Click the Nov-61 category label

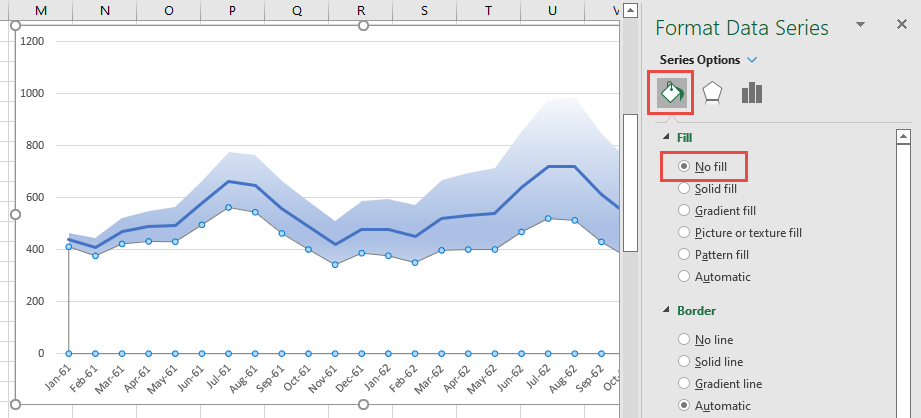323,377
